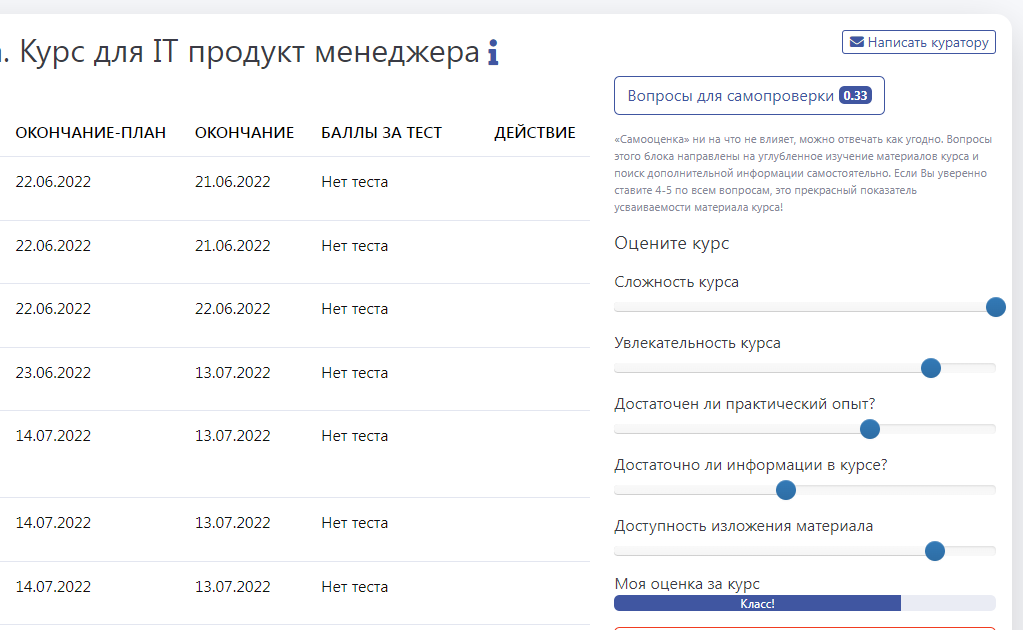Click the planned end date 23.06.2022

coord(53,373)
